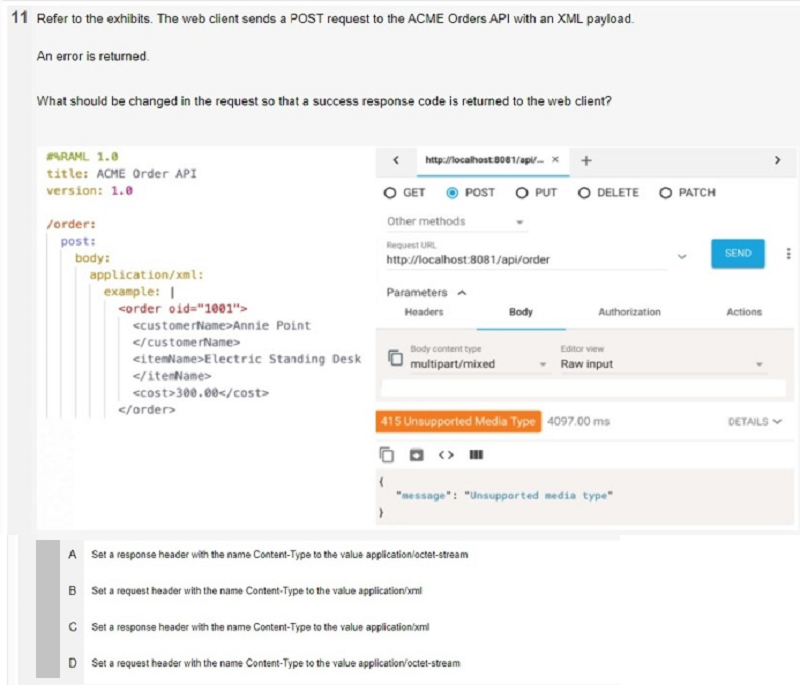Open the Editor view Raw input dropdown

663,364
